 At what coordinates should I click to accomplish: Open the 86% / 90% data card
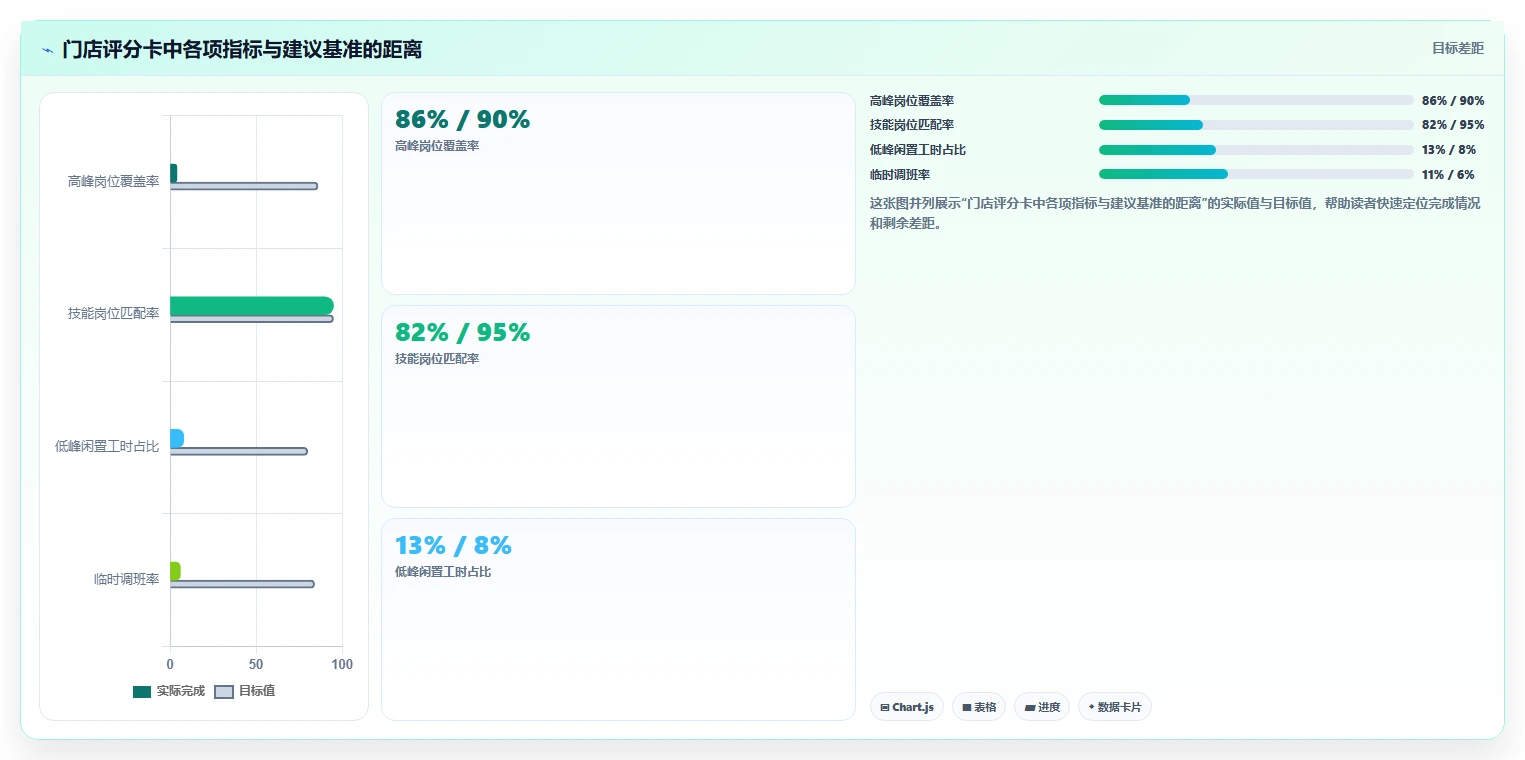[618, 194]
